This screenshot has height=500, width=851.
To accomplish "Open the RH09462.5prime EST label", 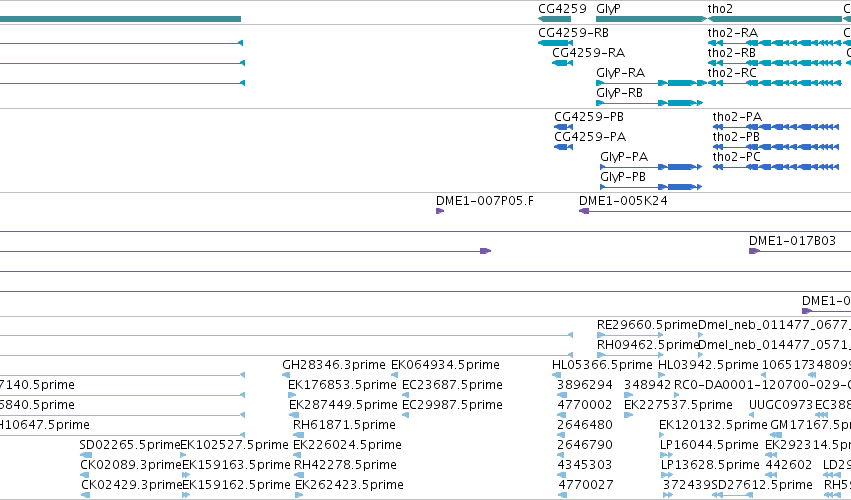I will [647, 345].
